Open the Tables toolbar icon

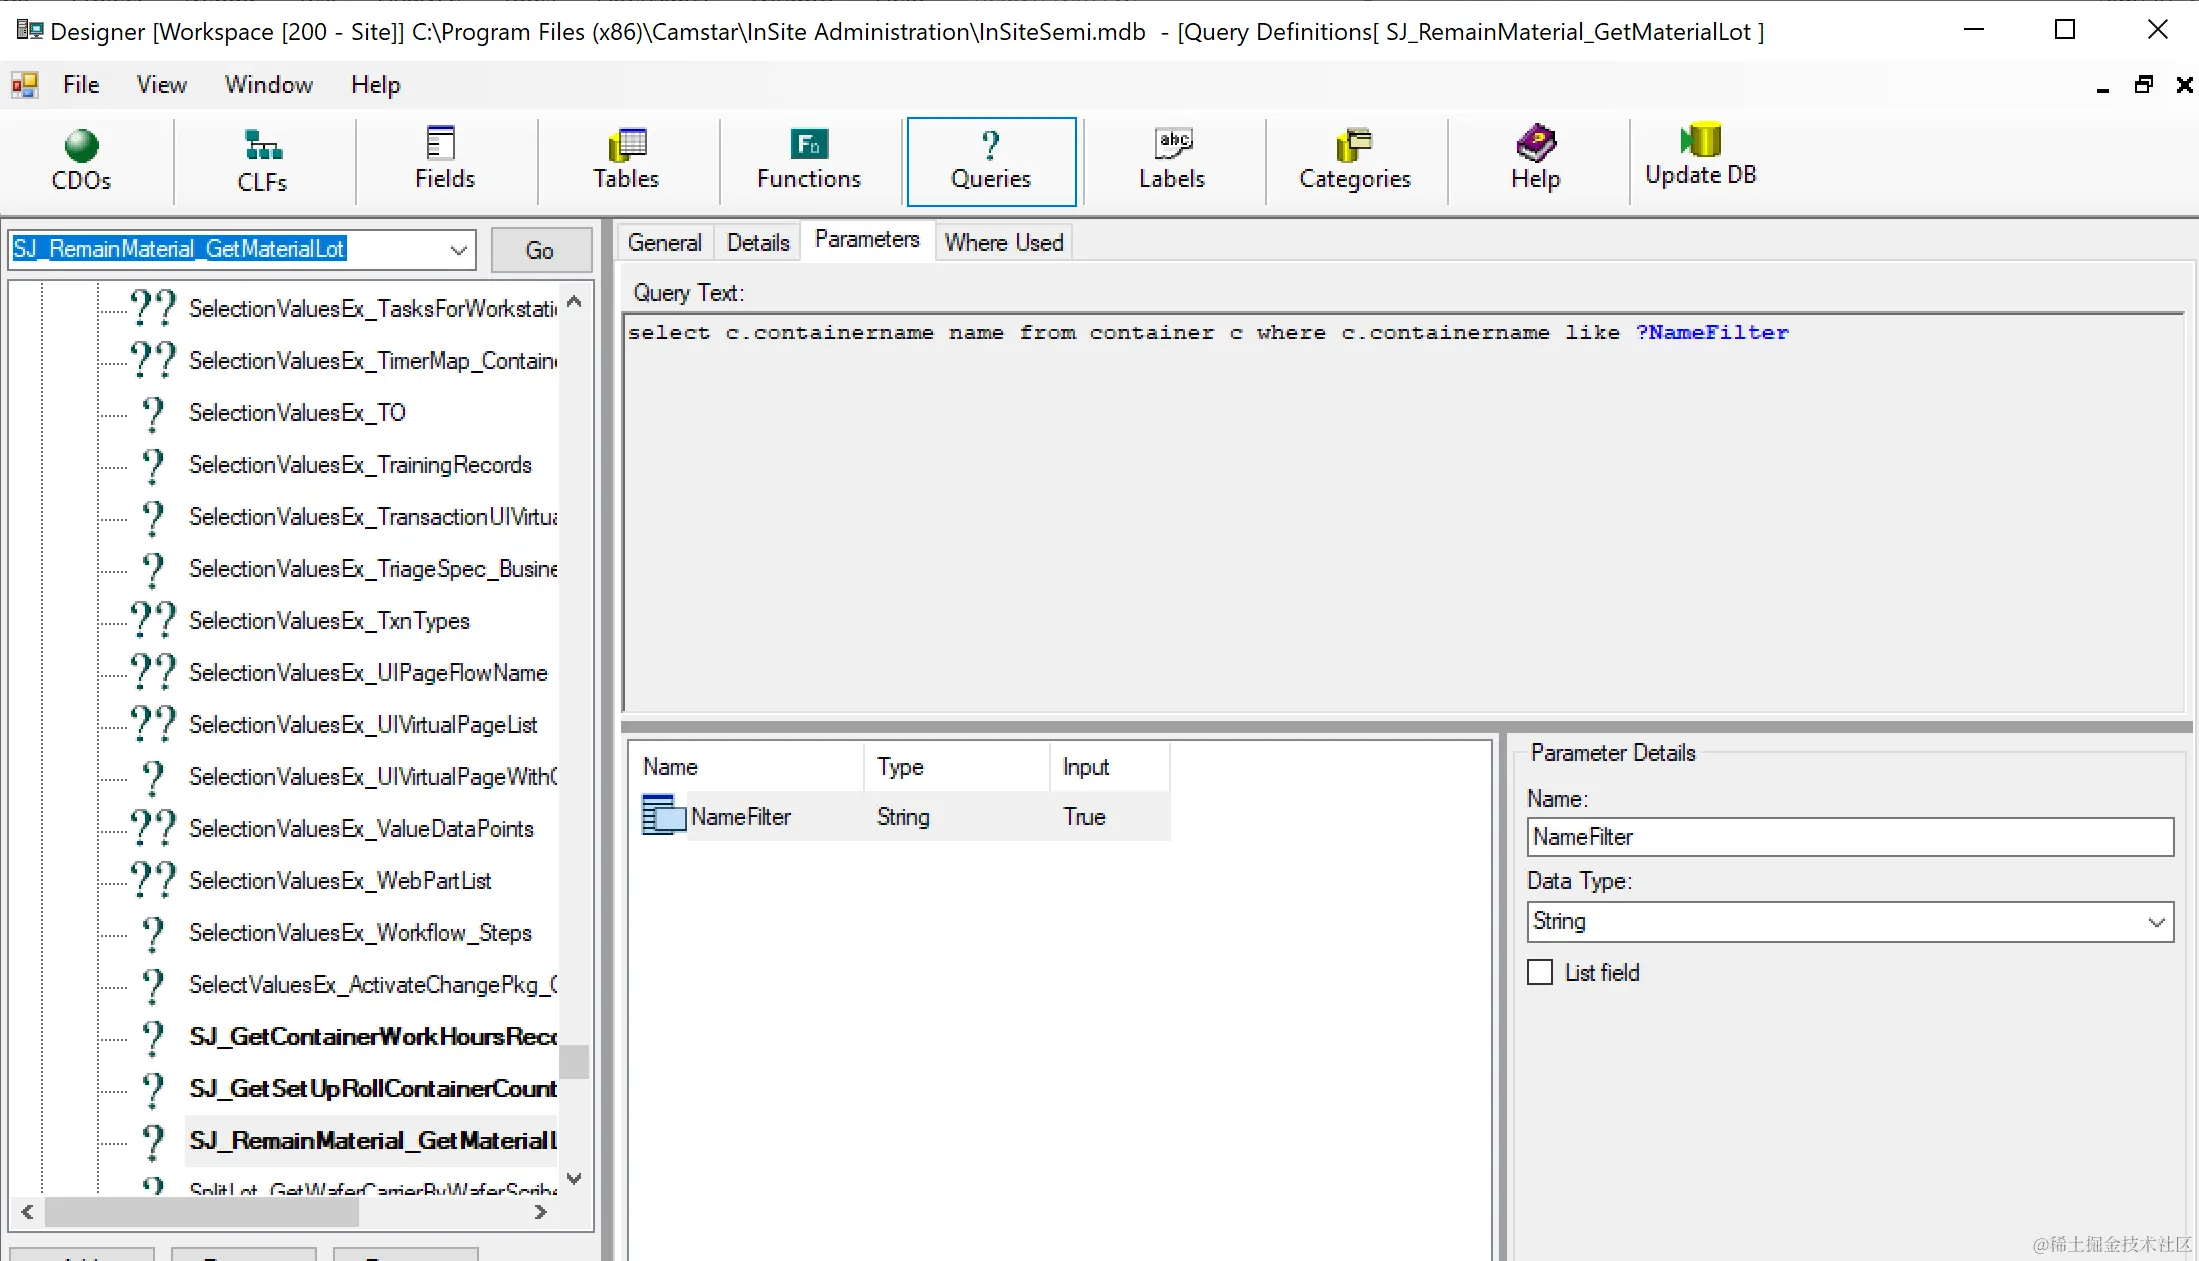[626, 160]
